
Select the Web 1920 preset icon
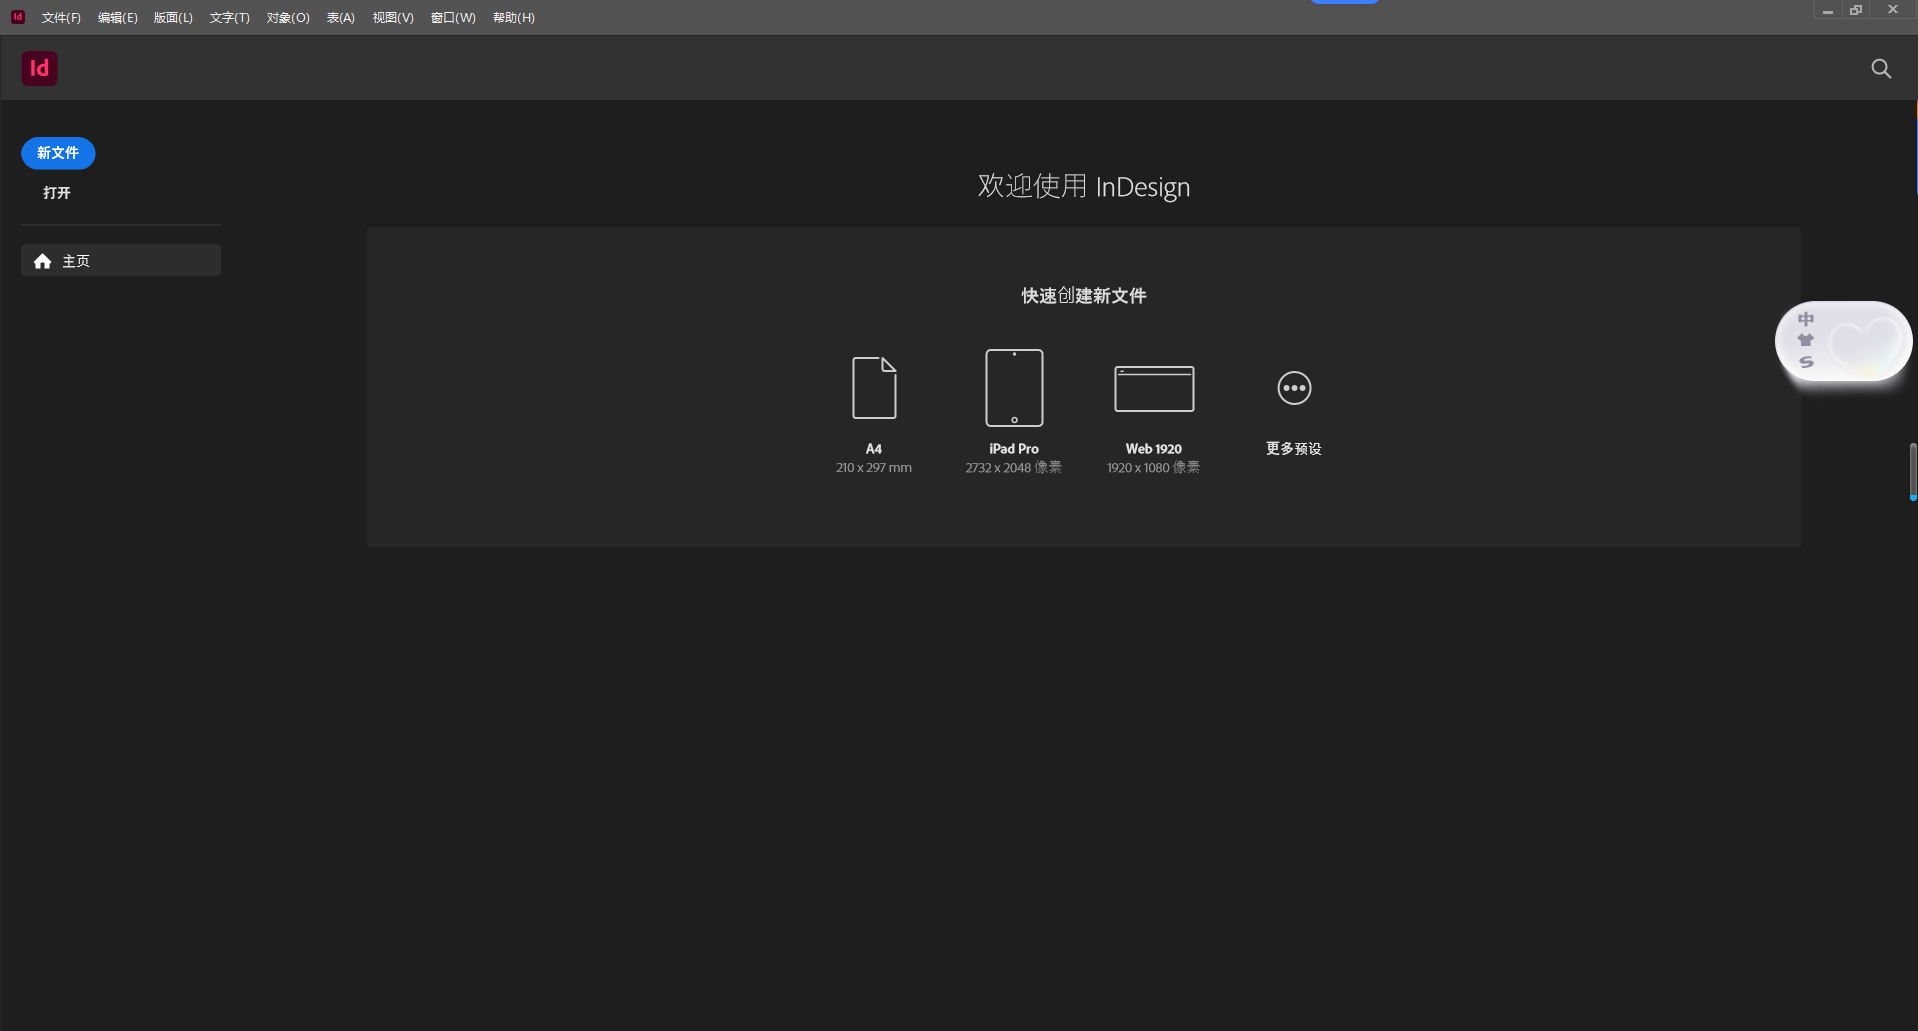pos(1152,388)
